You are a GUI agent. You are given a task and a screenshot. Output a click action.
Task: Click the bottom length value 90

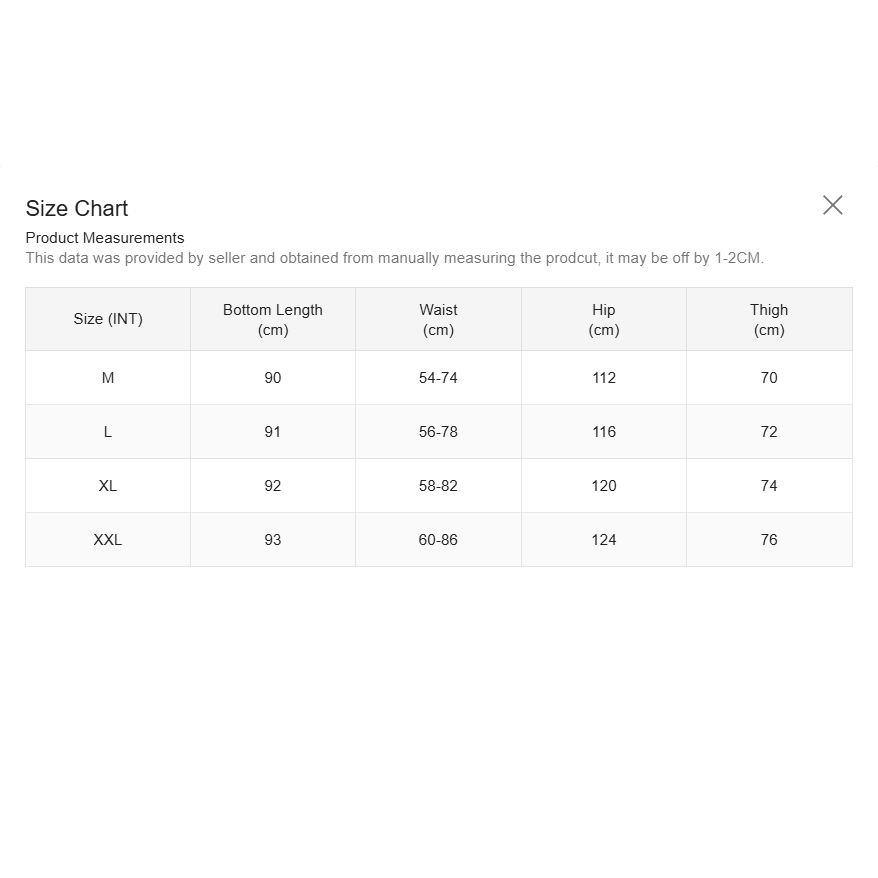tap(273, 378)
